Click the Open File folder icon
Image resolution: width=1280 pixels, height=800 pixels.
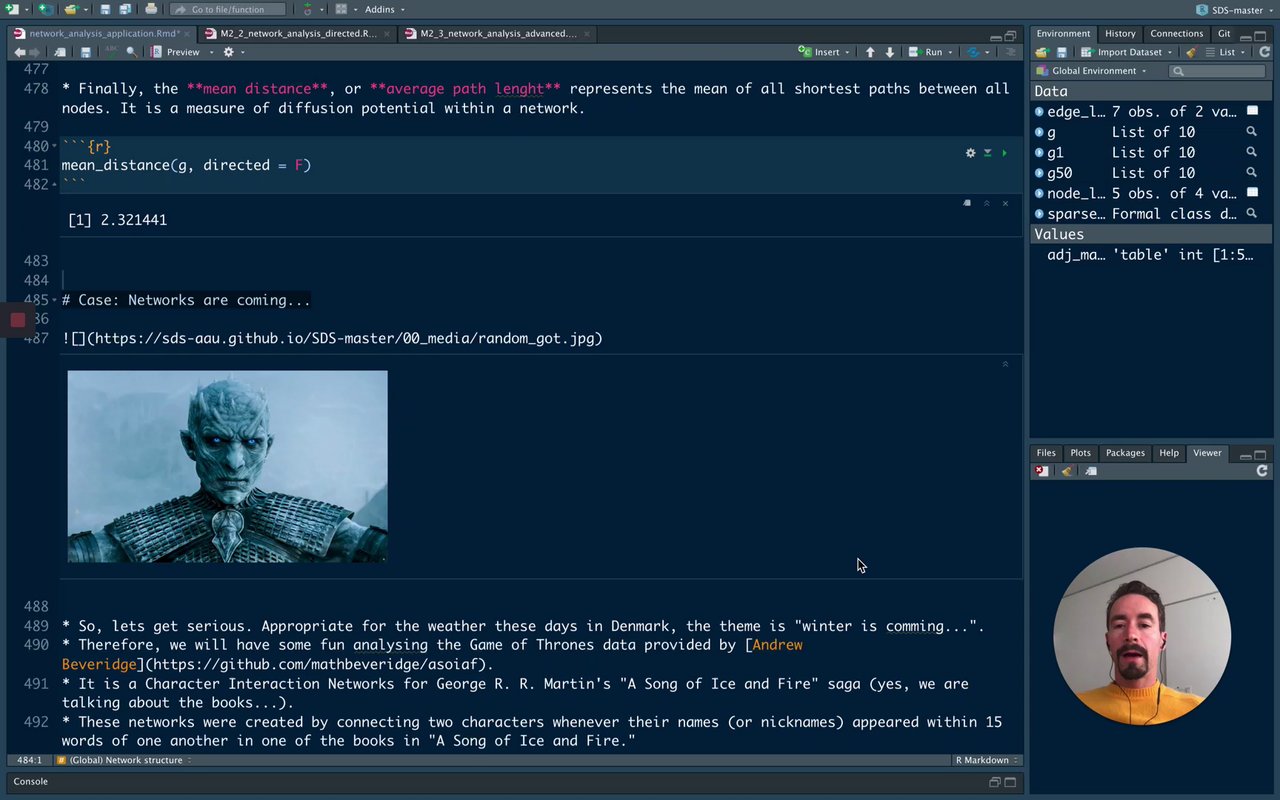click(x=70, y=9)
